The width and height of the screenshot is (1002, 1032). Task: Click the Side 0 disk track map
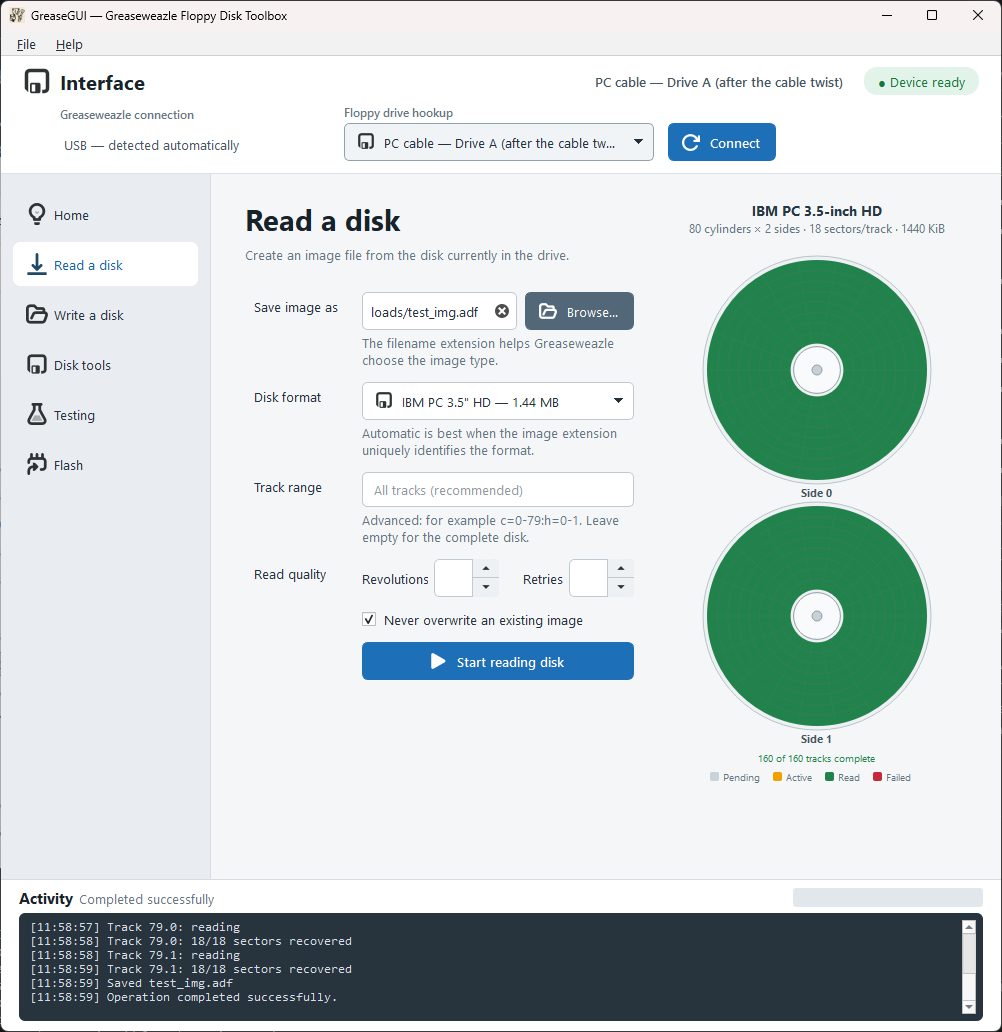(x=816, y=370)
